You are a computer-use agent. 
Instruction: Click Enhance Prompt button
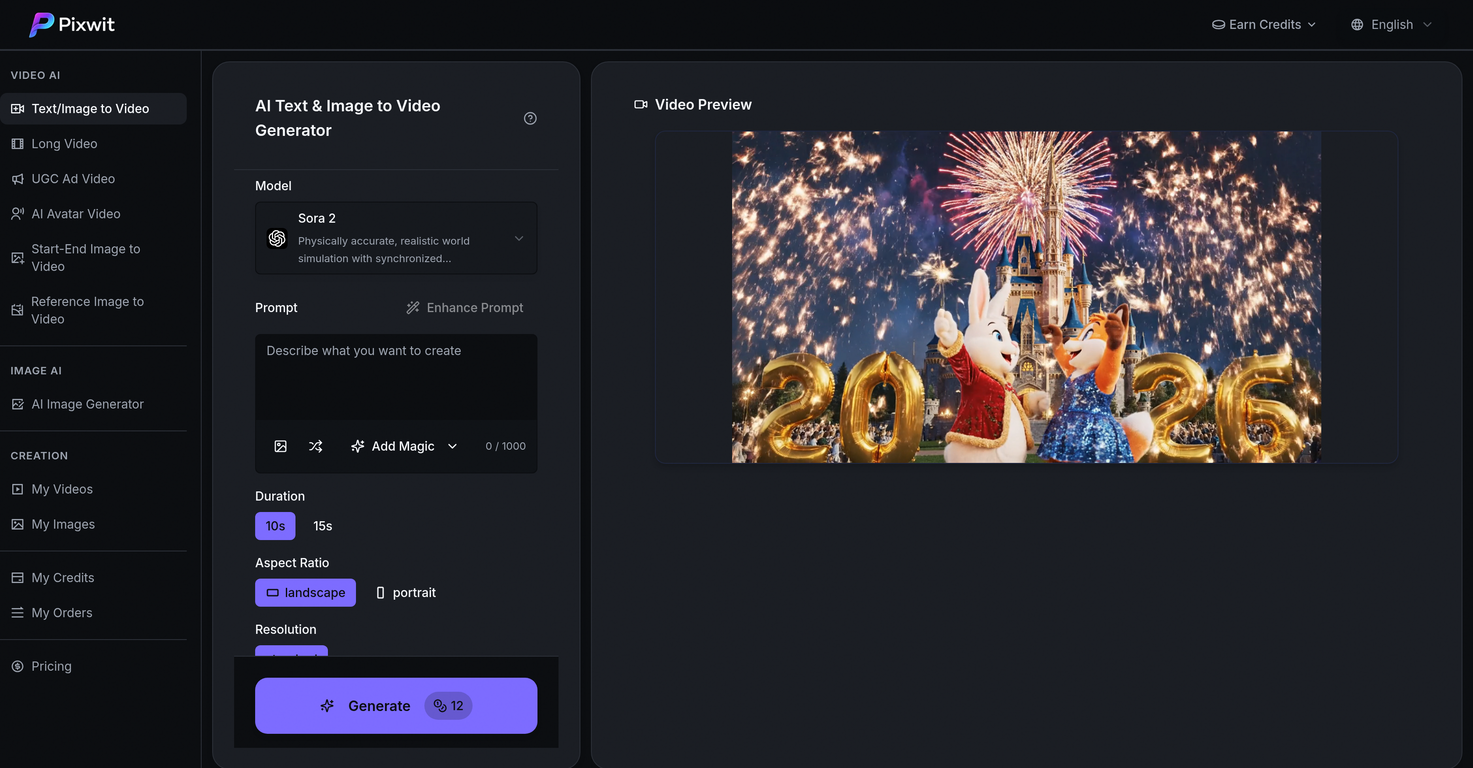[464, 308]
